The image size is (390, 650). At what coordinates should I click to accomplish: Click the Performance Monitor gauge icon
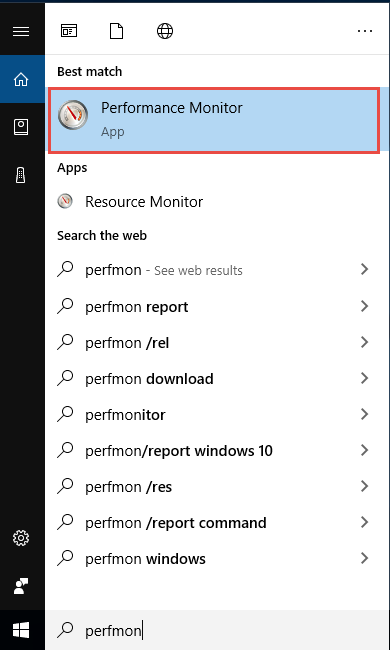[73, 115]
